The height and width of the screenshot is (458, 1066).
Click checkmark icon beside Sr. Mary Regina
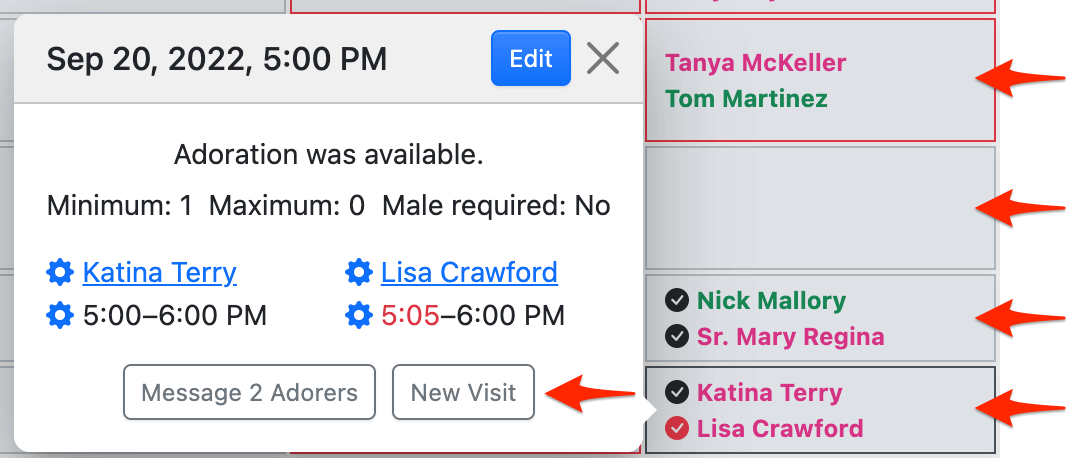coord(677,337)
